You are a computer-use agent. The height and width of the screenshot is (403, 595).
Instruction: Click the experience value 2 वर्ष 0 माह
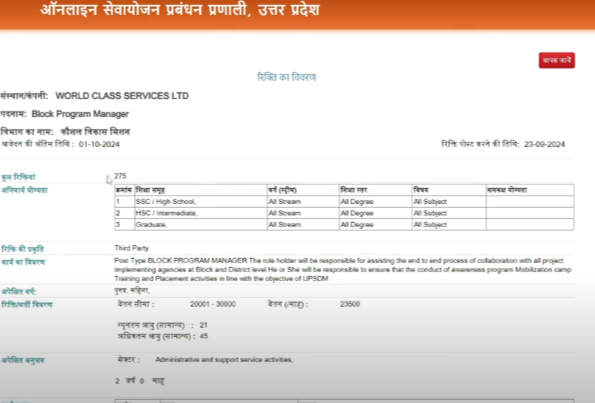coord(140,381)
